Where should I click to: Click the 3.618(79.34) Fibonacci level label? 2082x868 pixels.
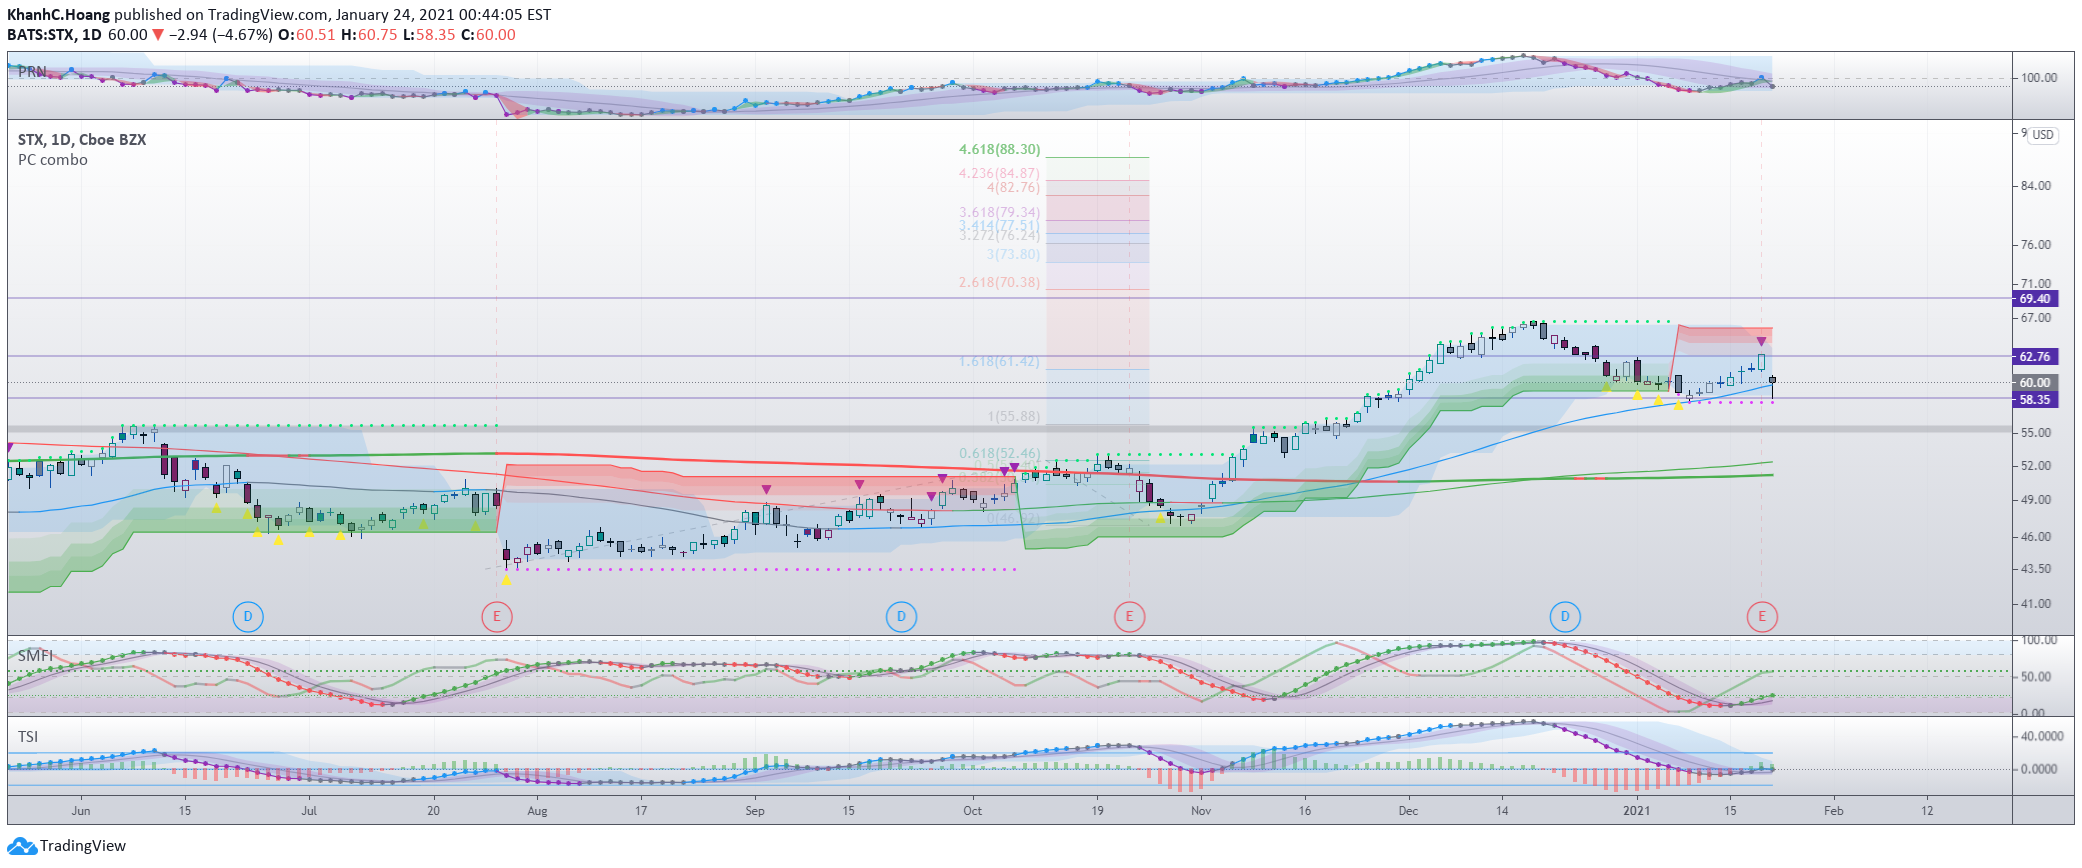(999, 213)
